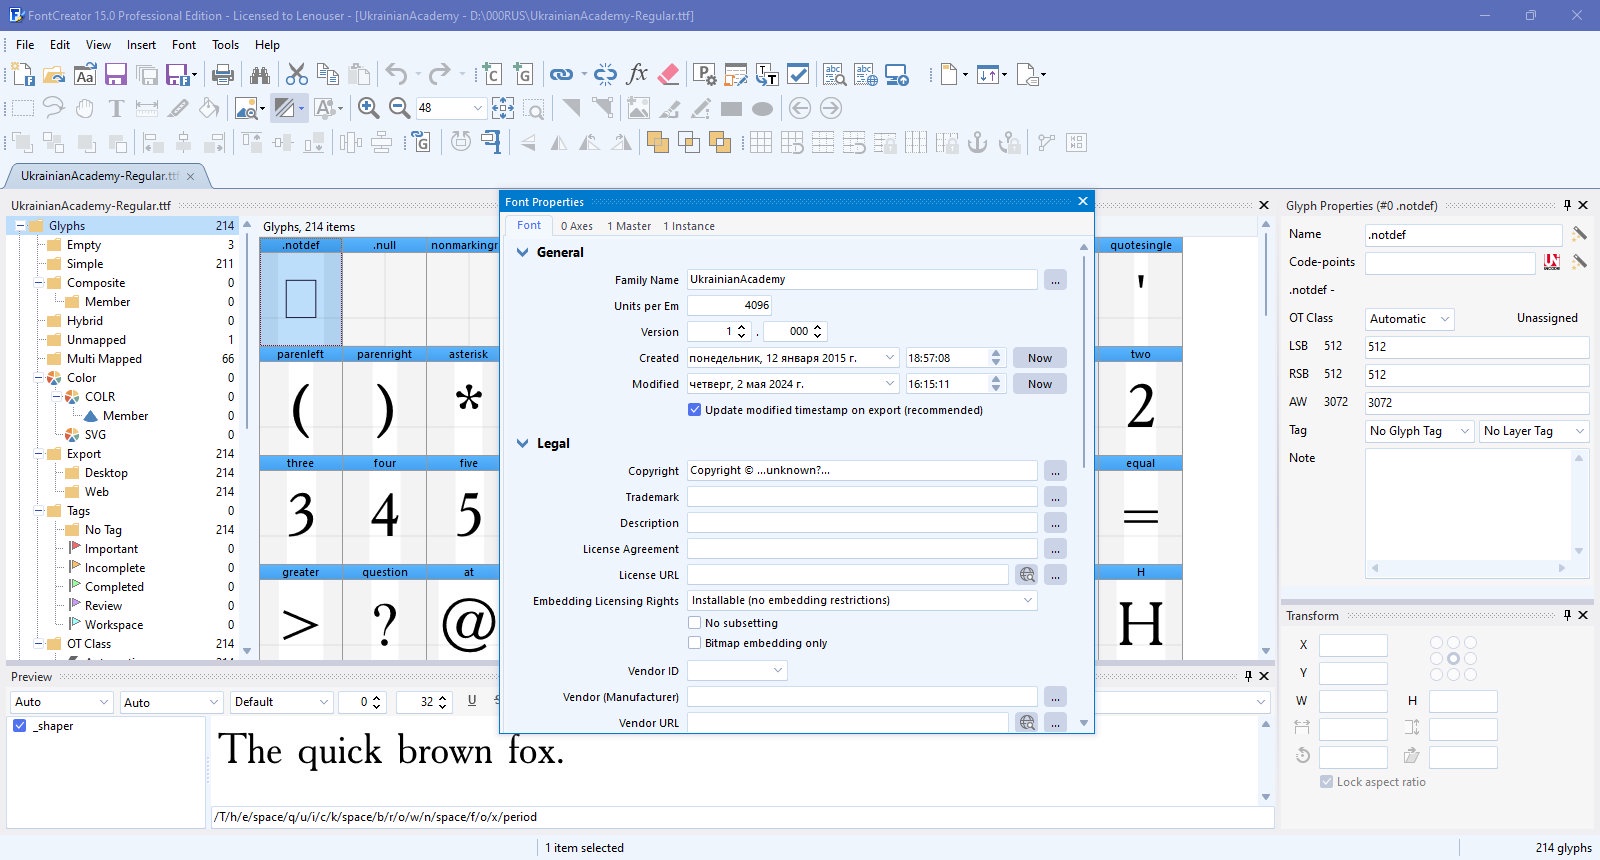
Task: Switch to the 0 Axes tab
Action: 576,226
